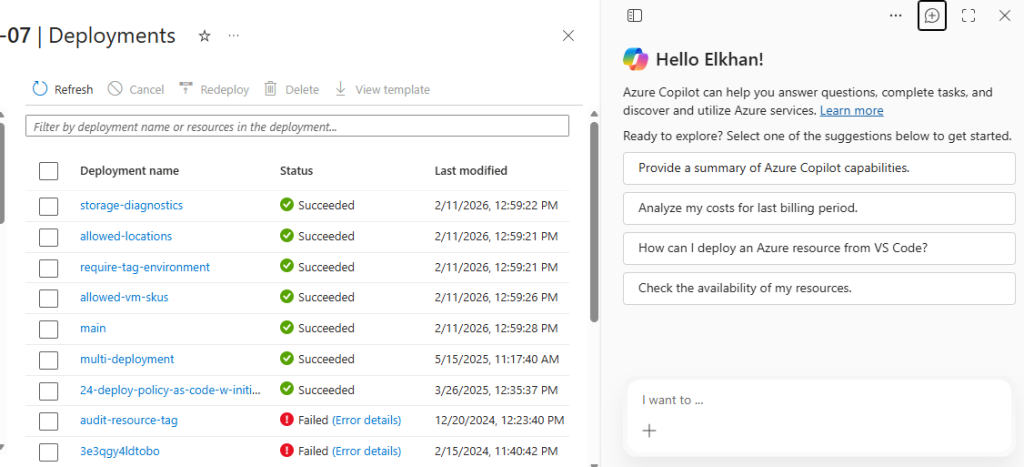
Task: Close the Deployments blade with X
Action: coord(568,36)
